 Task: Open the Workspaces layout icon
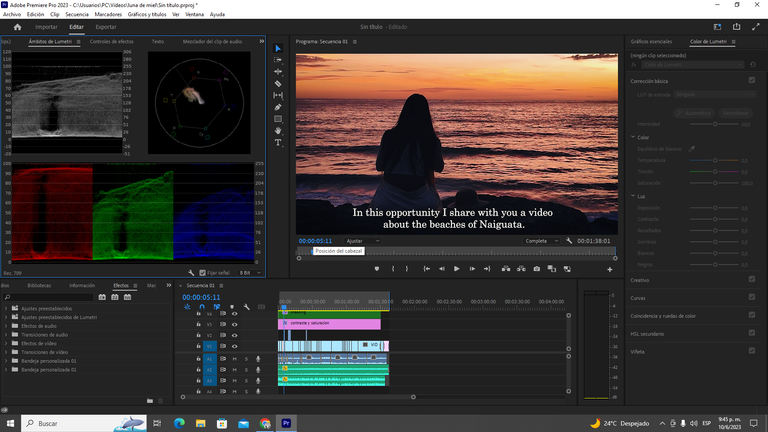point(718,27)
